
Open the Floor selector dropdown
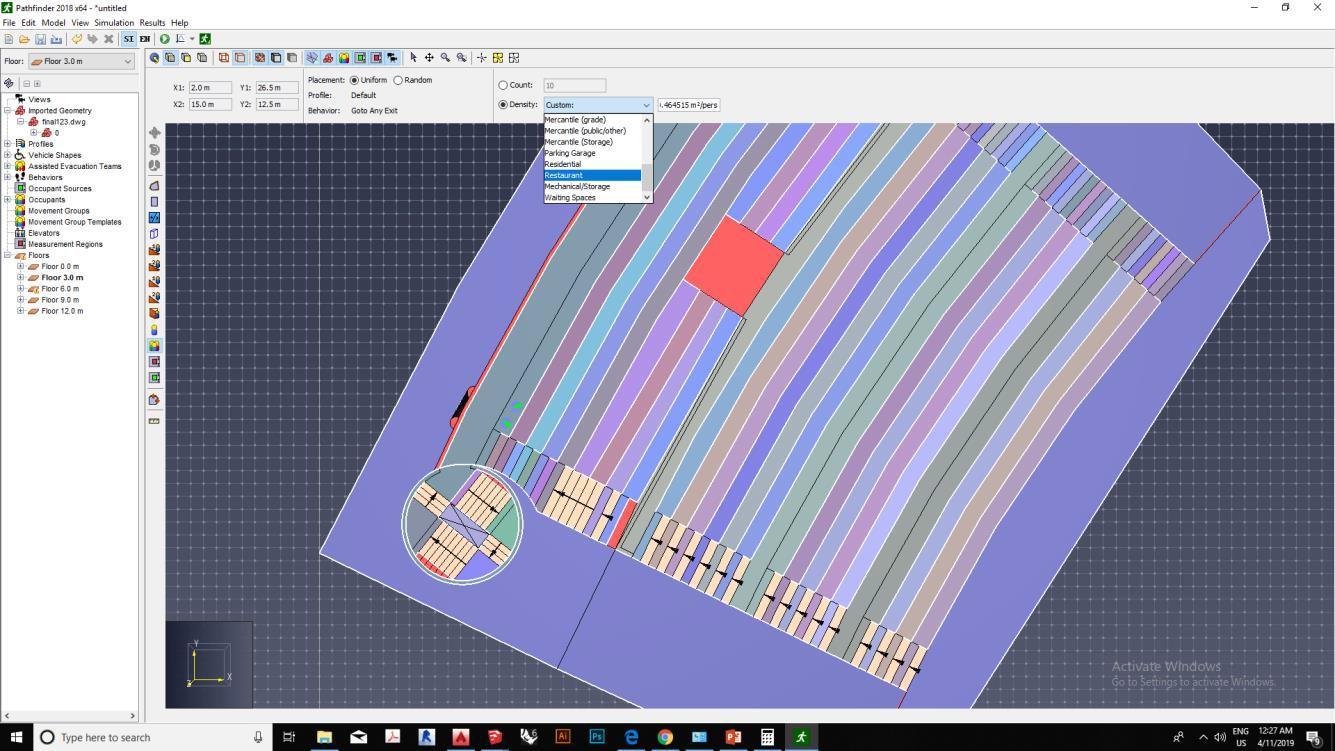[x=81, y=61]
